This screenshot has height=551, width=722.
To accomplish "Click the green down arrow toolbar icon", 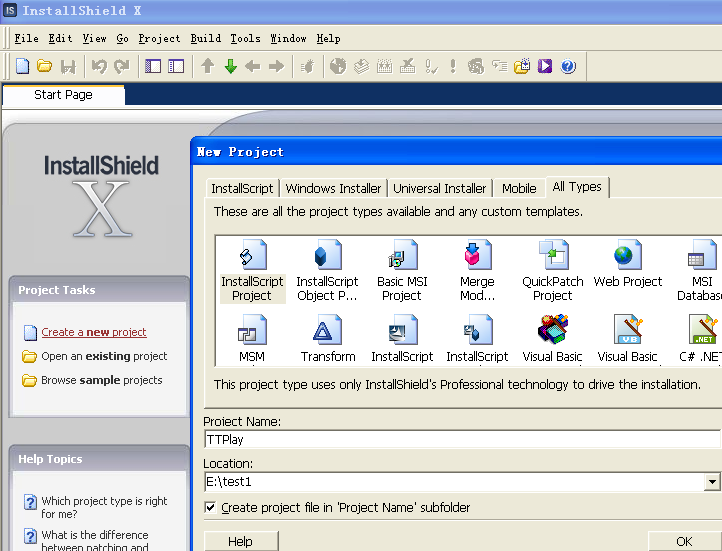I will point(231,66).
